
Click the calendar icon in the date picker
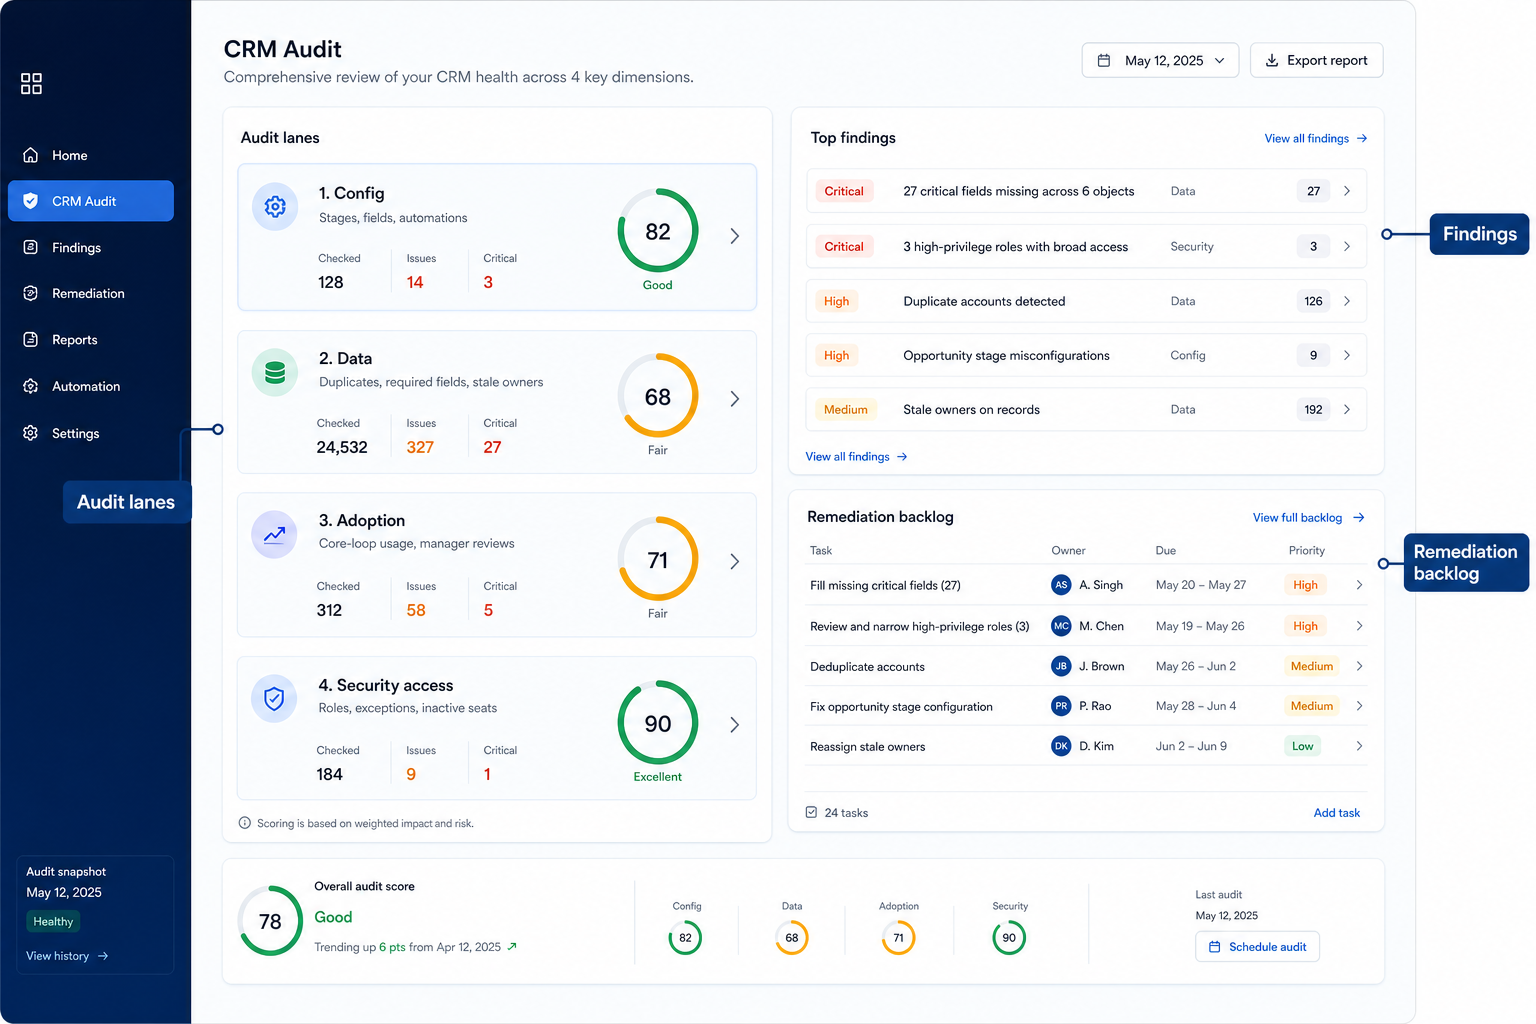click(x=1104, y=60)
